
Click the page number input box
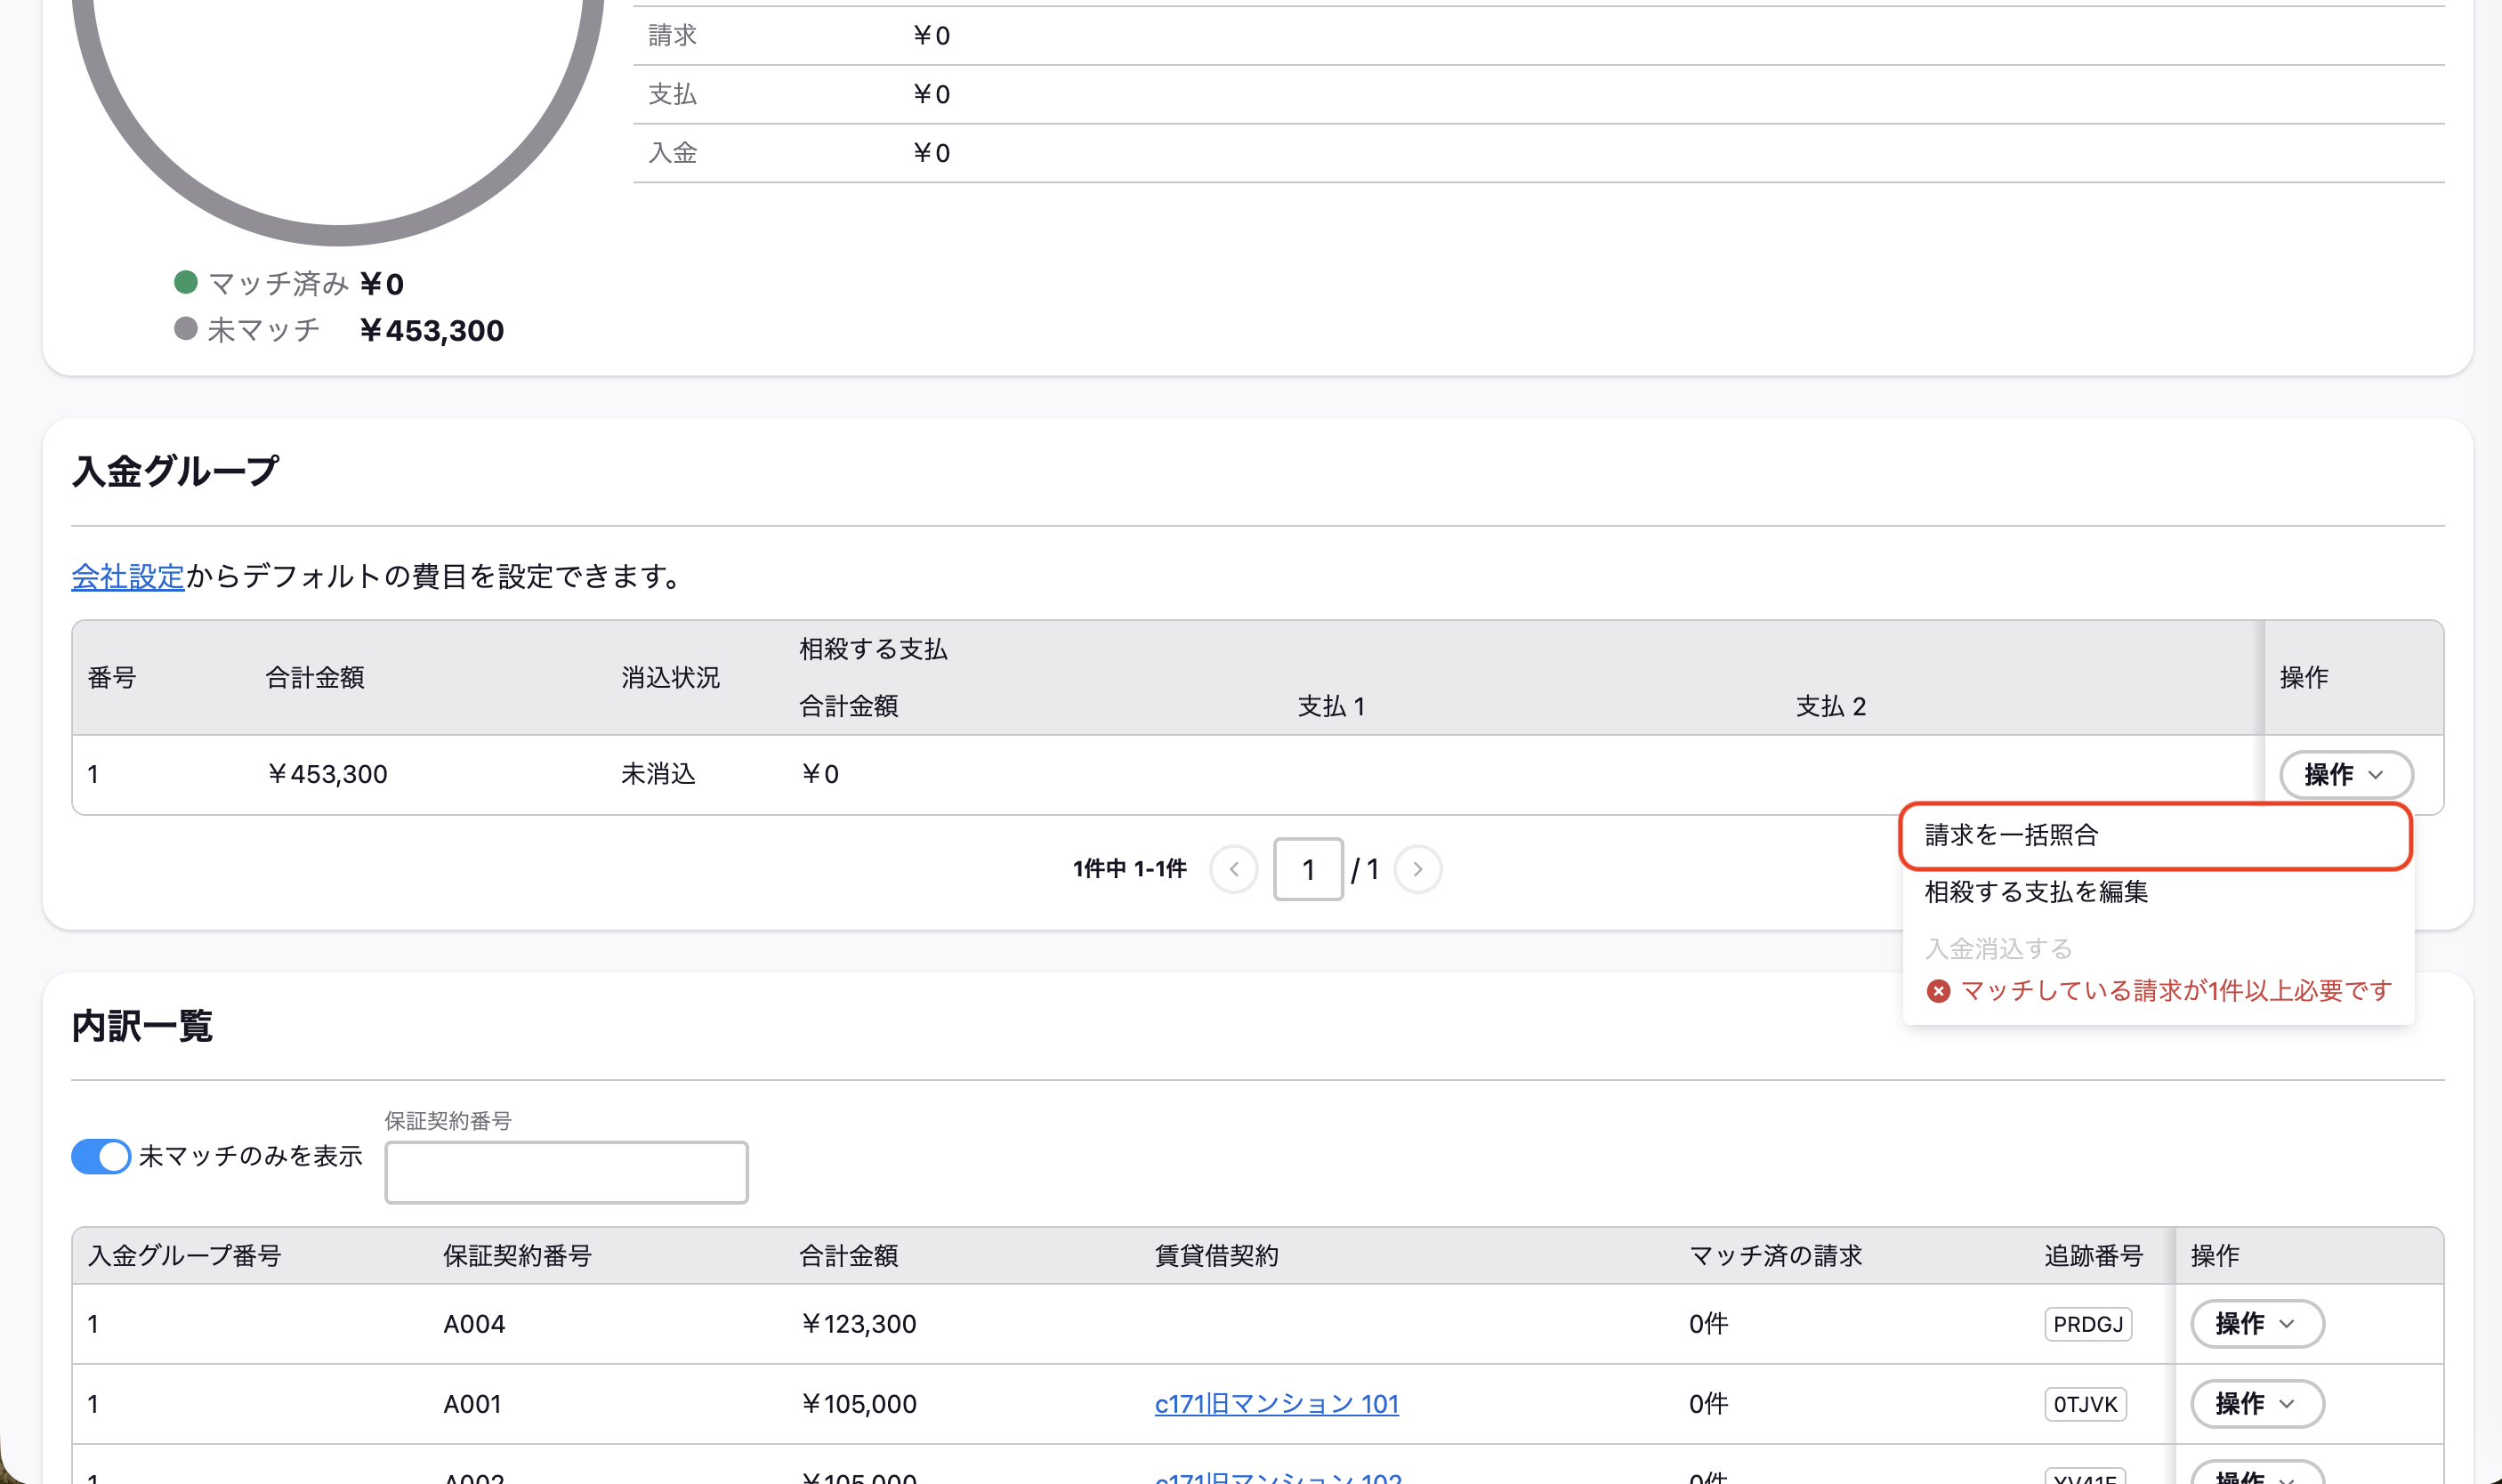point(1308,869)
